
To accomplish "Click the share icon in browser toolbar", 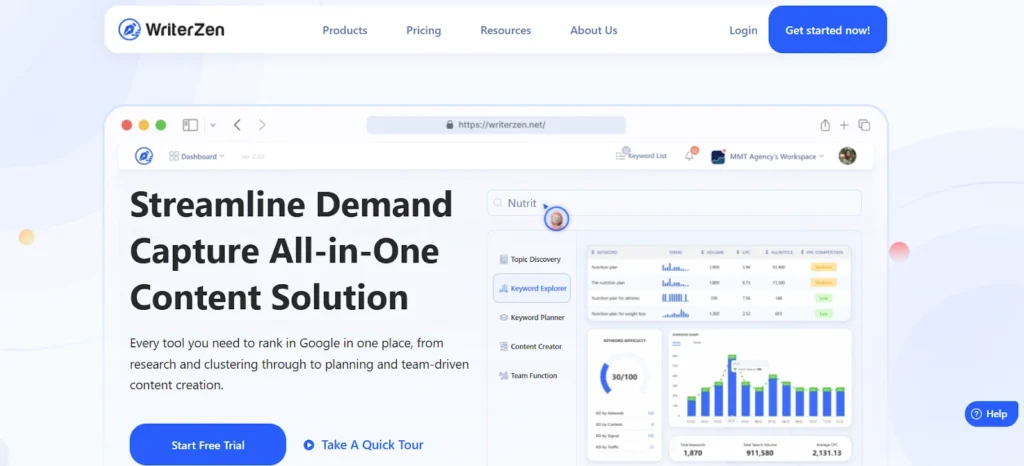I will (825, 125).
